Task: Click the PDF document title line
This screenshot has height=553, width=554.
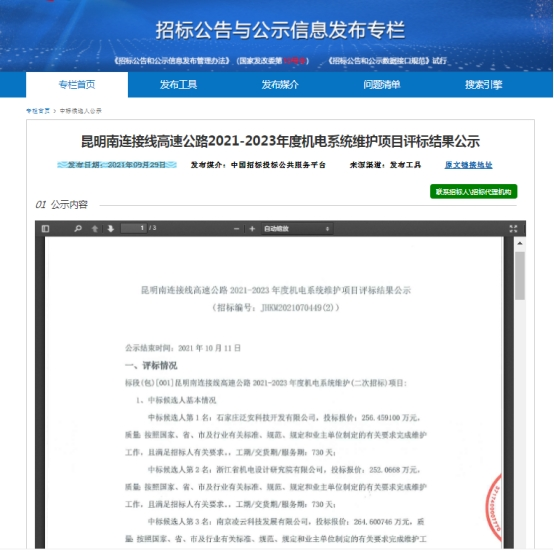Action: [276, 290]
